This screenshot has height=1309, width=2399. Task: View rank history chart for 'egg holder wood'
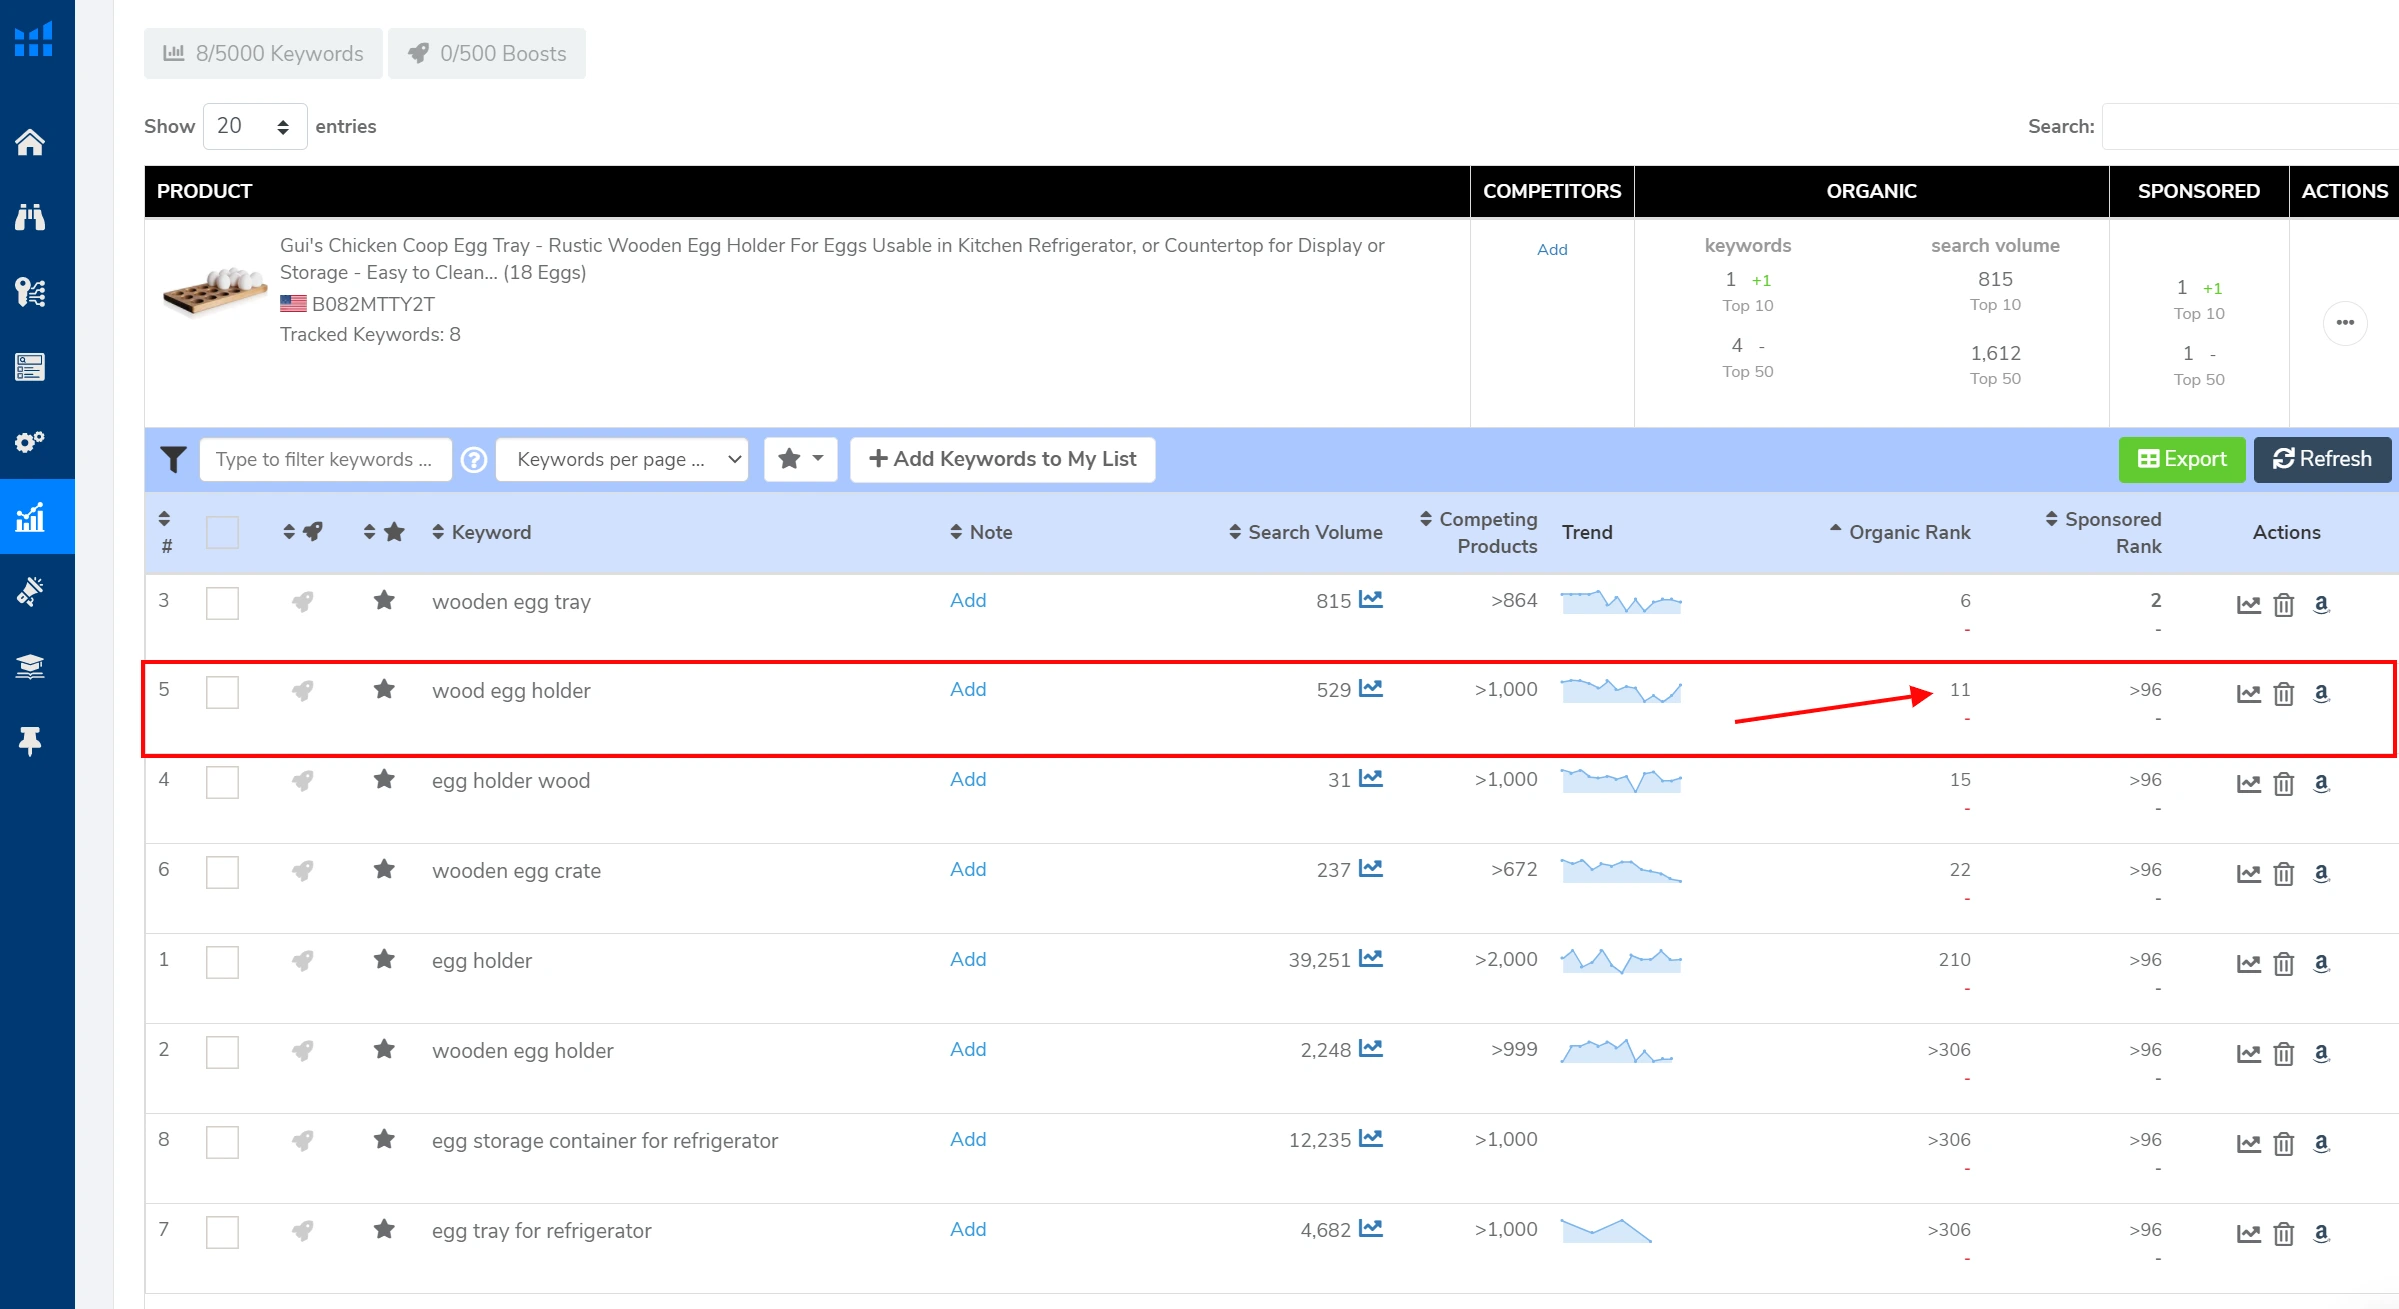point(2248,784)
